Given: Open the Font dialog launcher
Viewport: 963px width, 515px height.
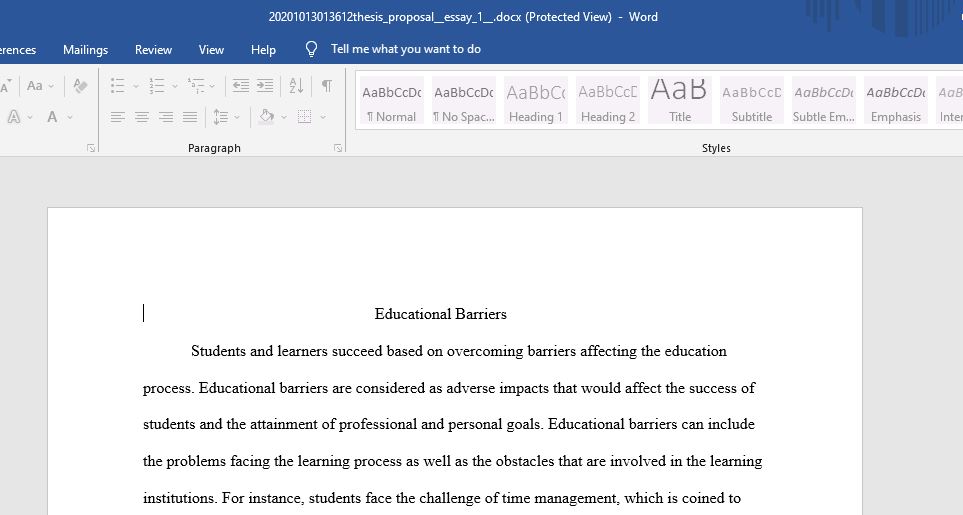Looking at the screenshot, I should click(91, 148).
